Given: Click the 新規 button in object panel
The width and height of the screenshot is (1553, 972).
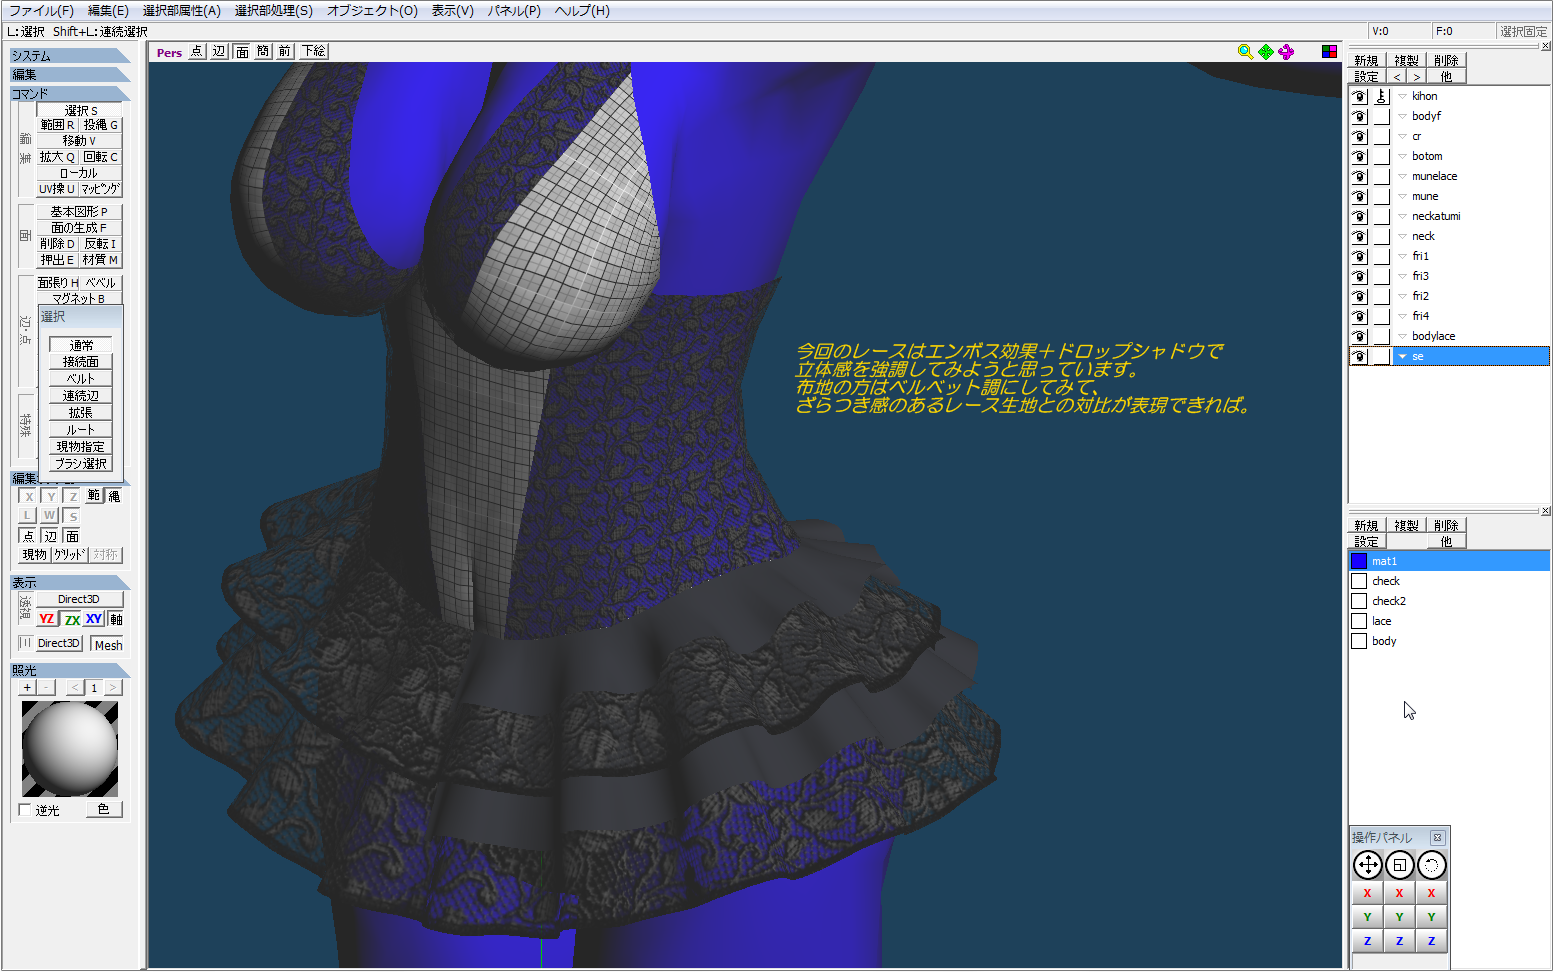Looking at the screenshot, I should [x=1366, y=61].
